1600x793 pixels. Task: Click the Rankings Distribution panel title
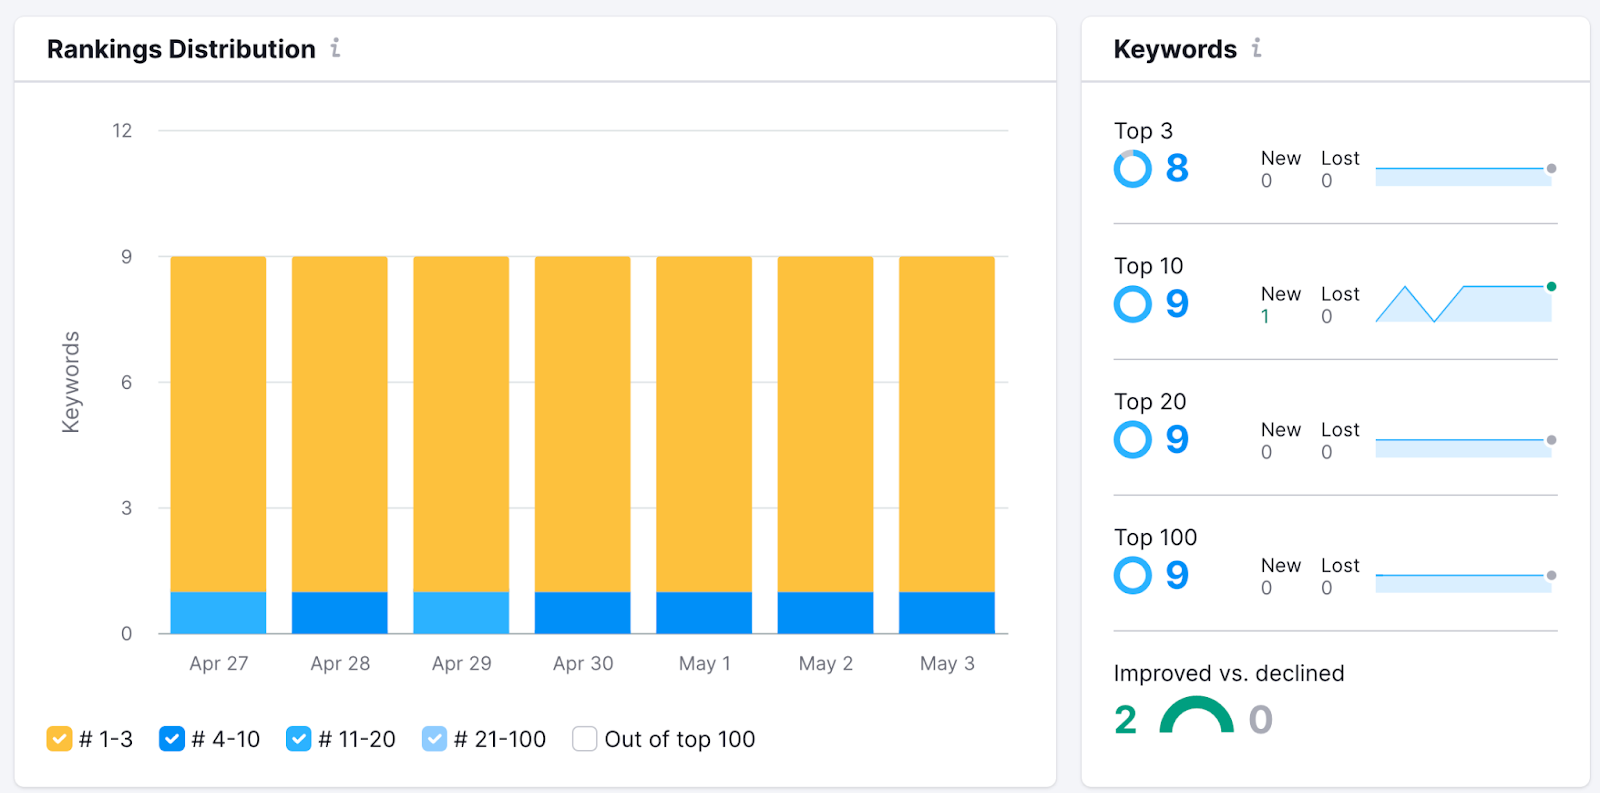pos(181,49)
